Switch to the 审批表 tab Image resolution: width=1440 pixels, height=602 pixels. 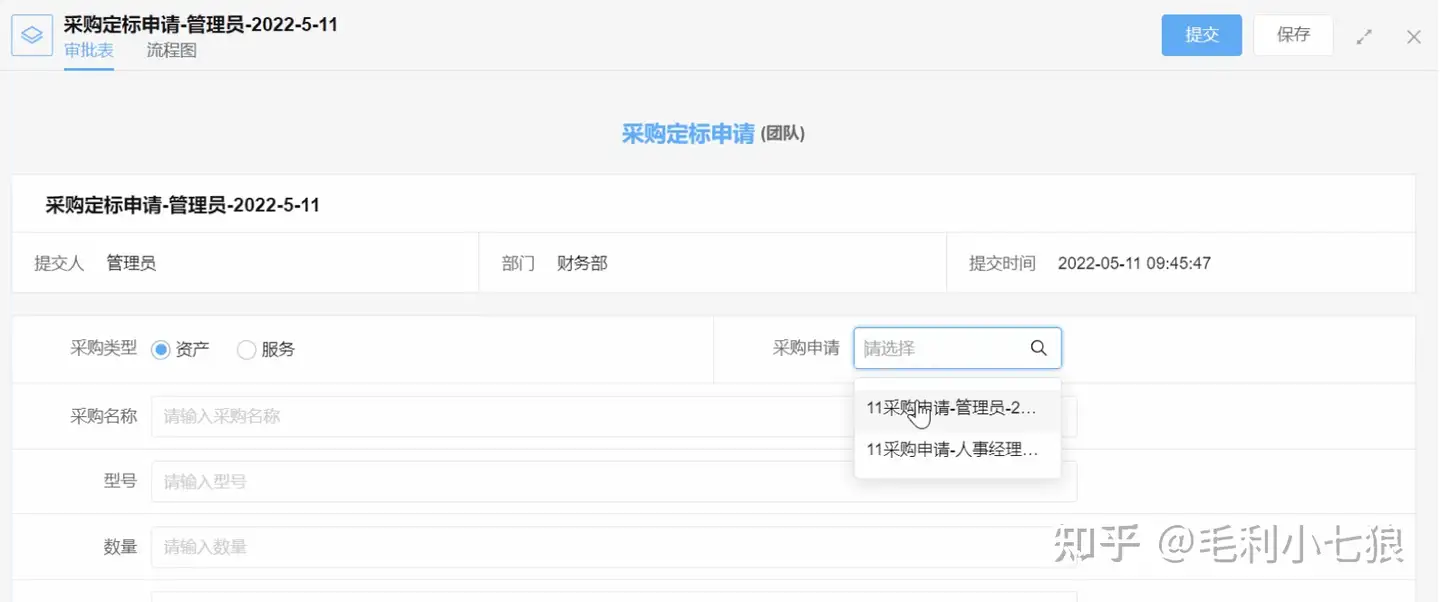click(x=89, y=50)
